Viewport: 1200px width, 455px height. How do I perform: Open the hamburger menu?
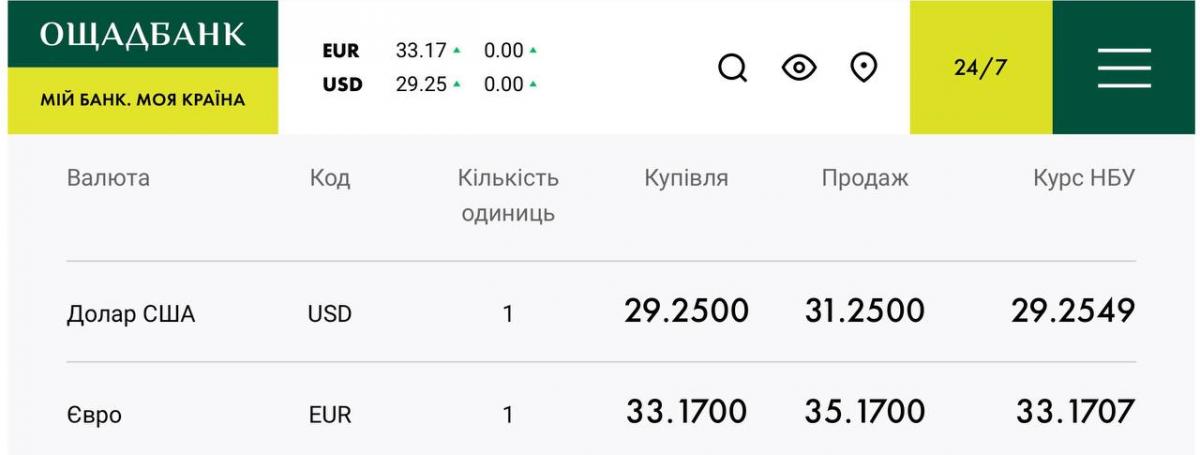(1124, 68)
